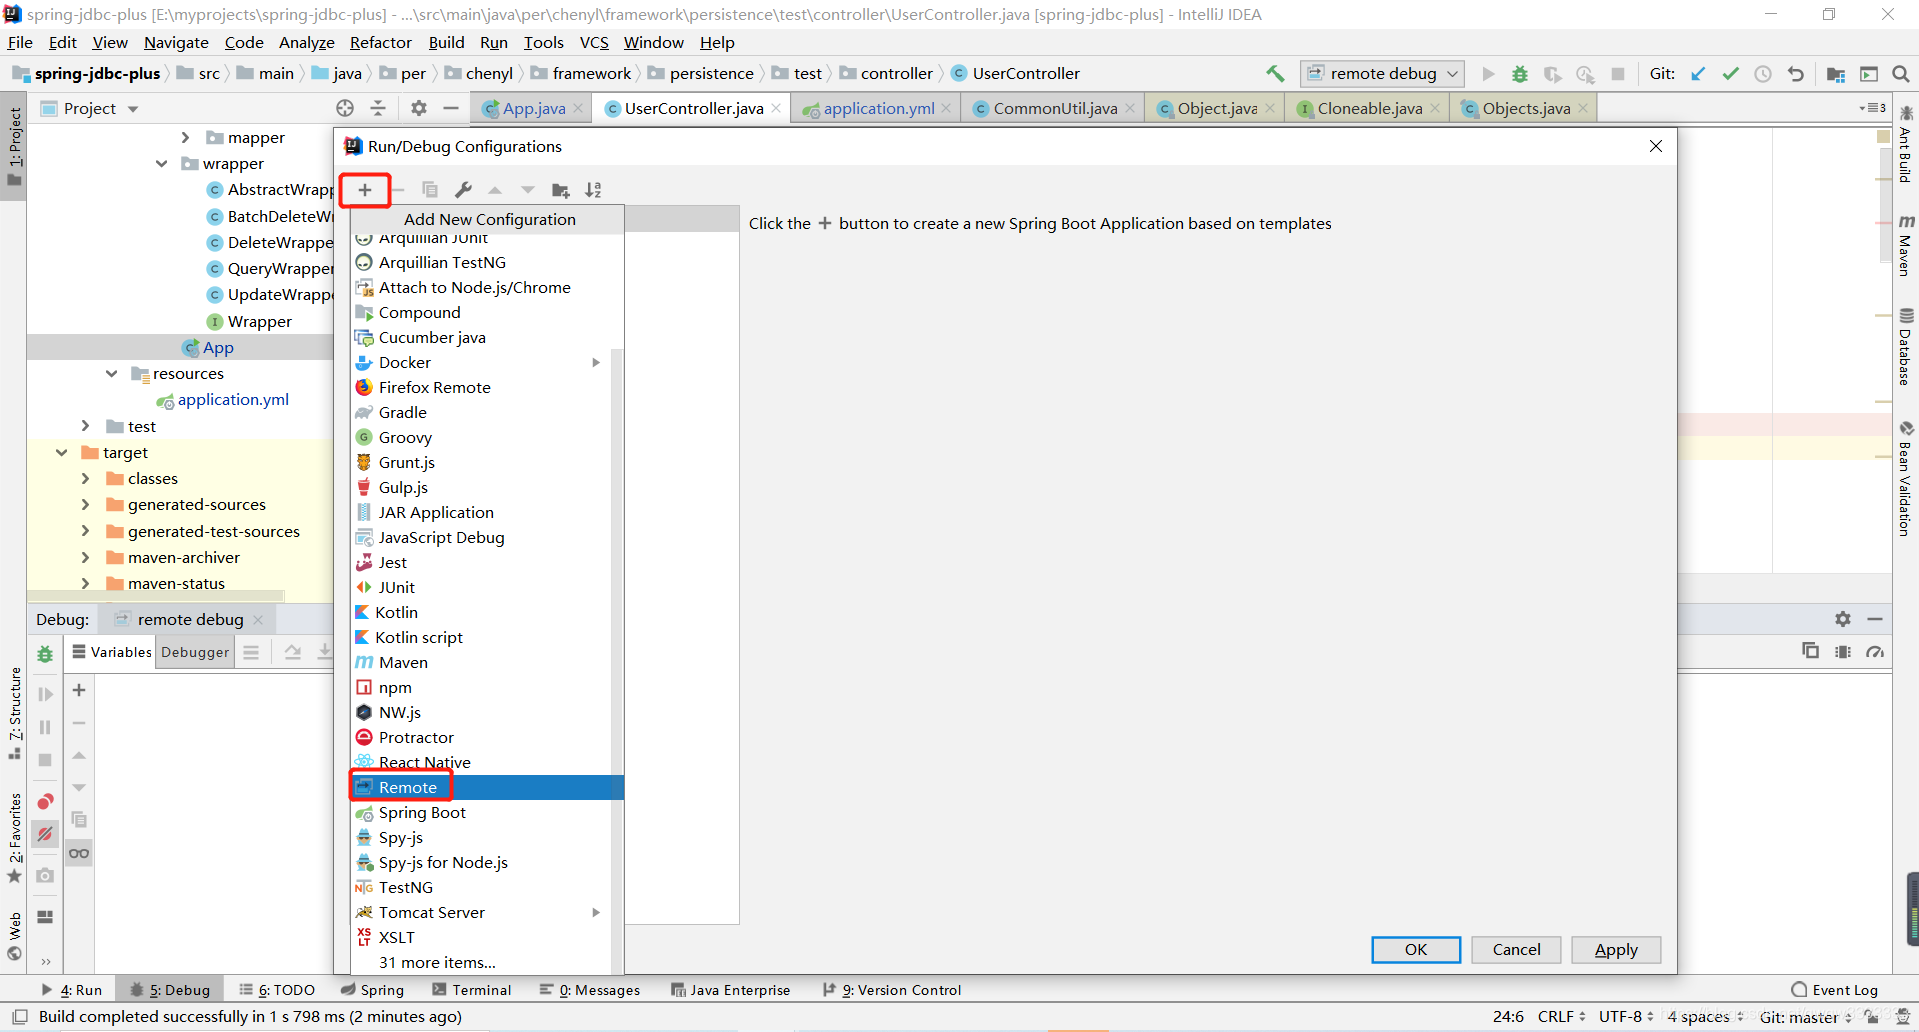The image size is (1919, 1032).
Task: Click 31 more items entry
Action: tap(437, 962)
